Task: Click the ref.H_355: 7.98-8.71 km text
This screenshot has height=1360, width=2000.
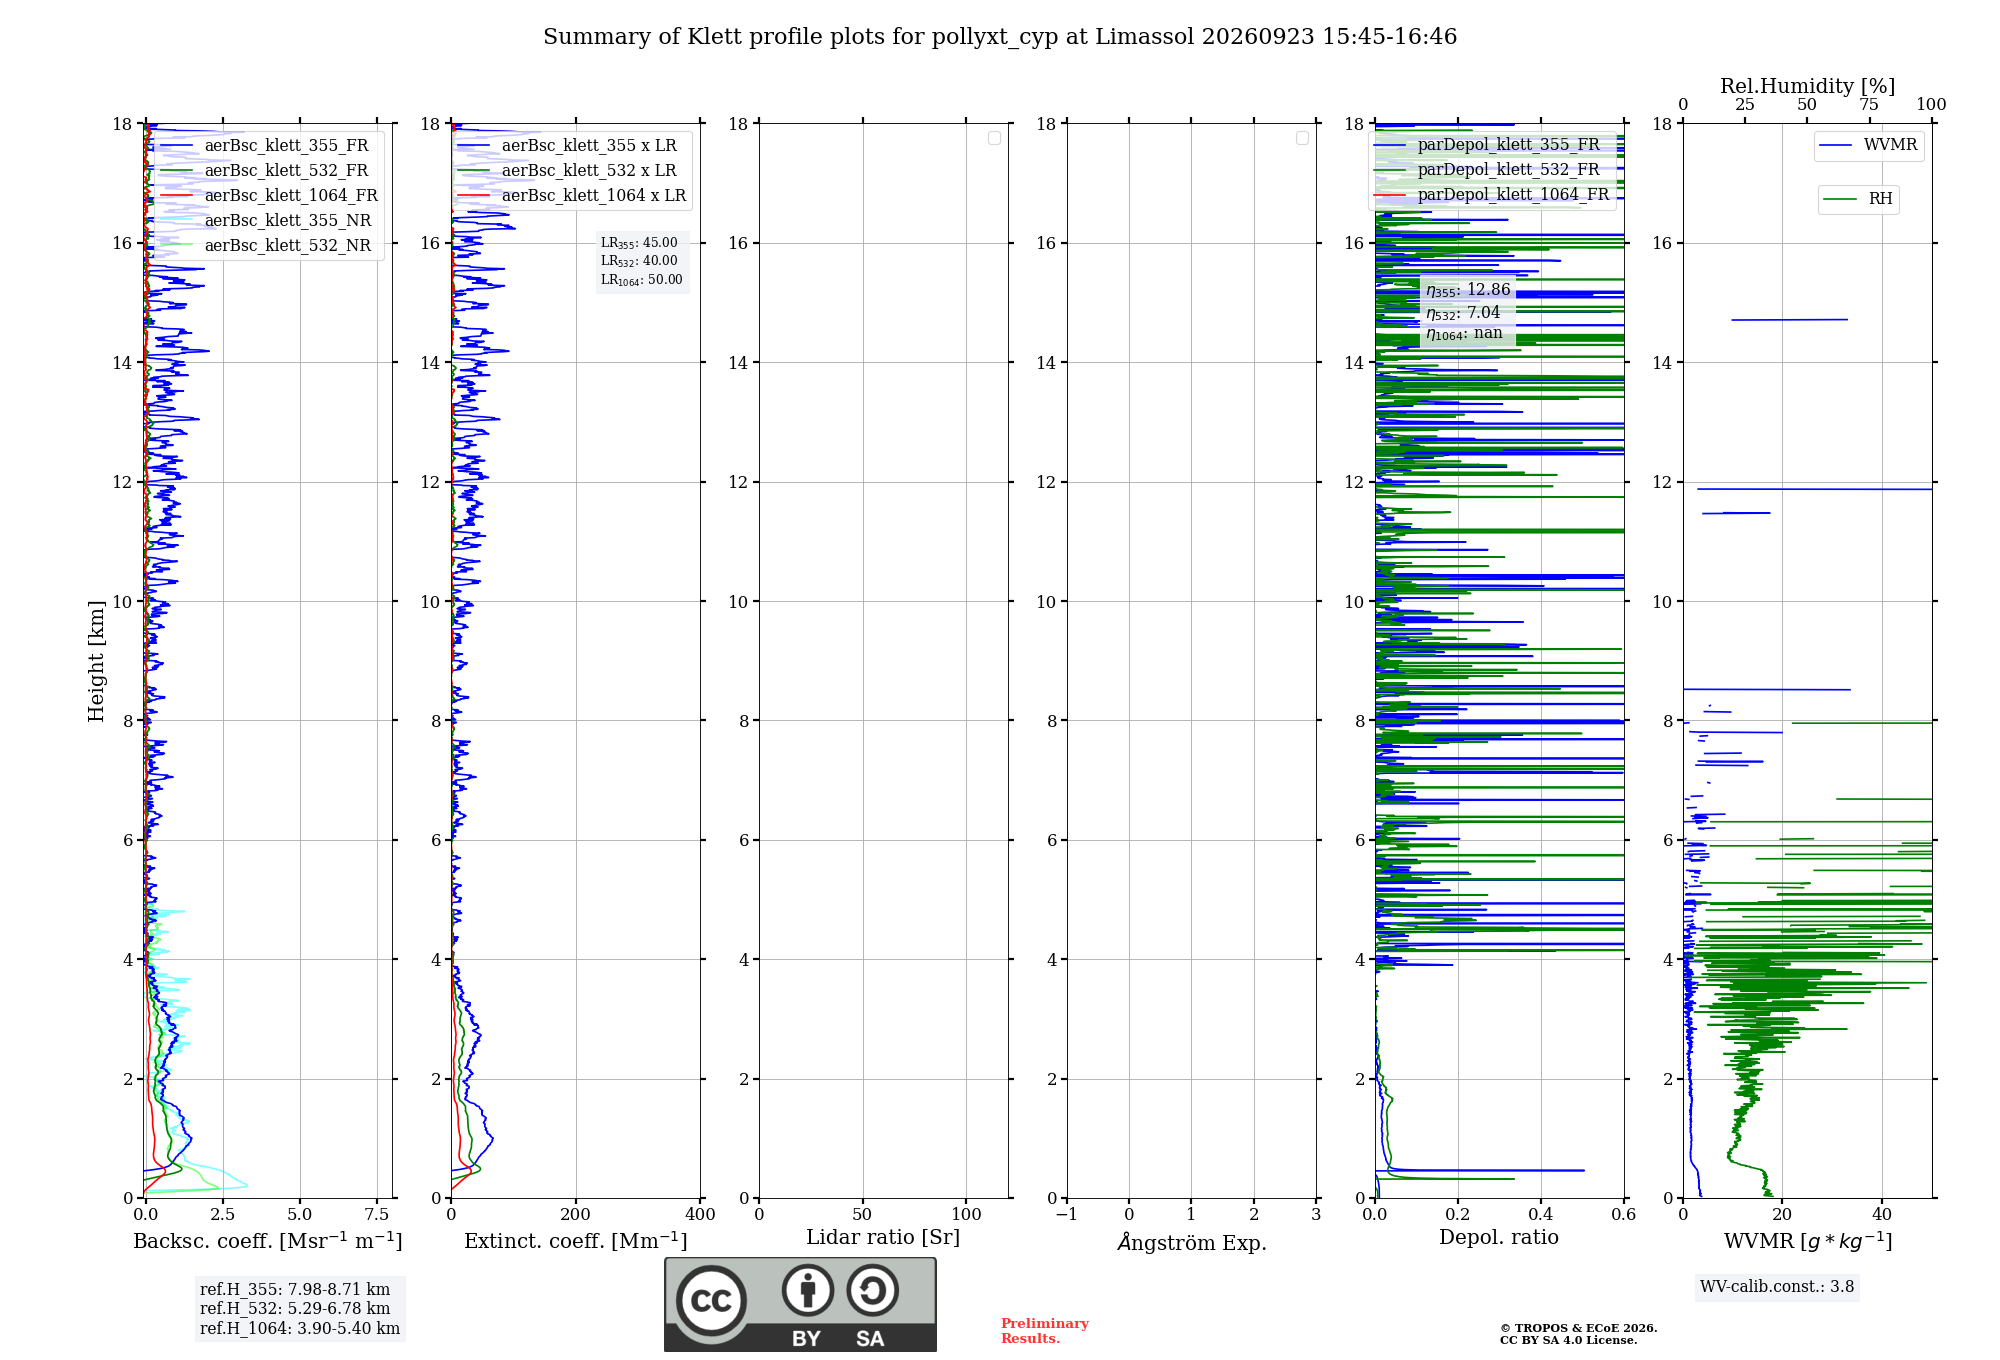Action: (x=295, y=1290)
